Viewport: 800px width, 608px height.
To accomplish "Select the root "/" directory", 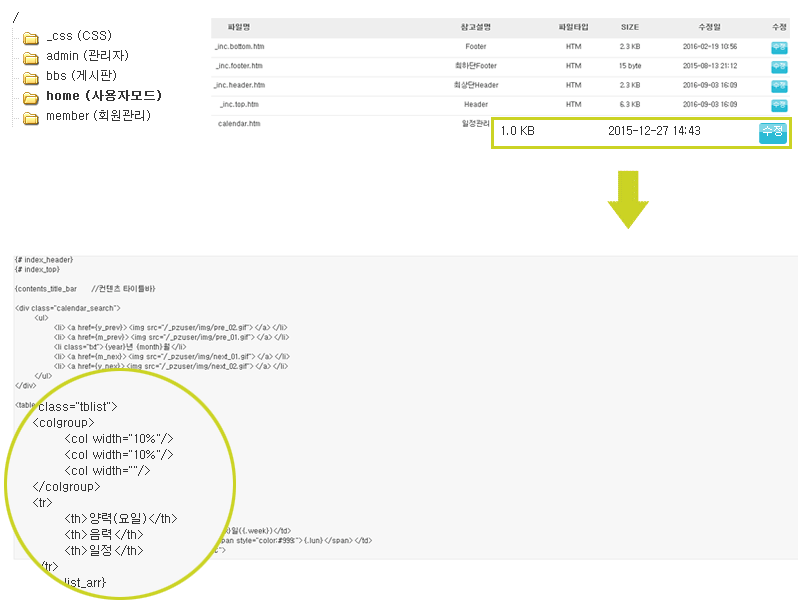I will click(x=15, y=17).
